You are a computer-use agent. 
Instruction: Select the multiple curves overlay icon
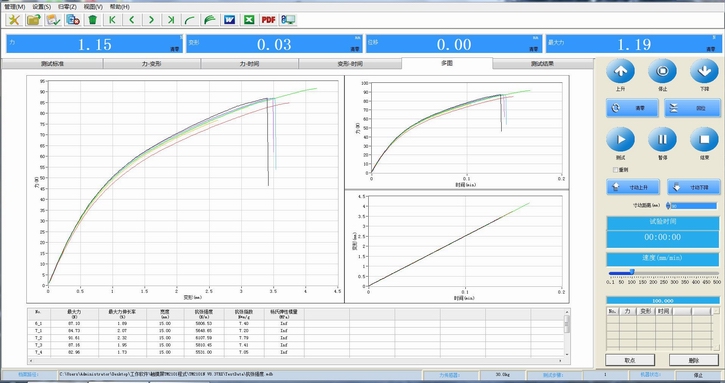tap(210, 19)
